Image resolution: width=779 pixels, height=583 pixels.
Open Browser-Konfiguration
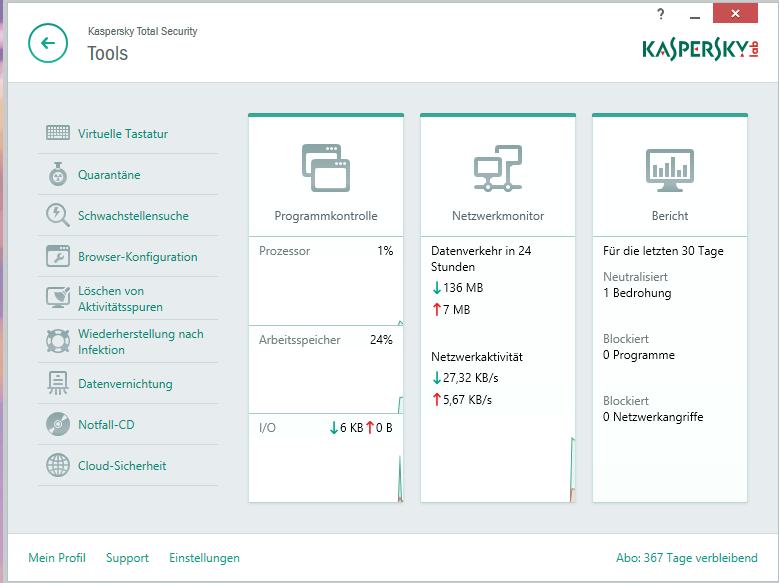tap(138, 257)
